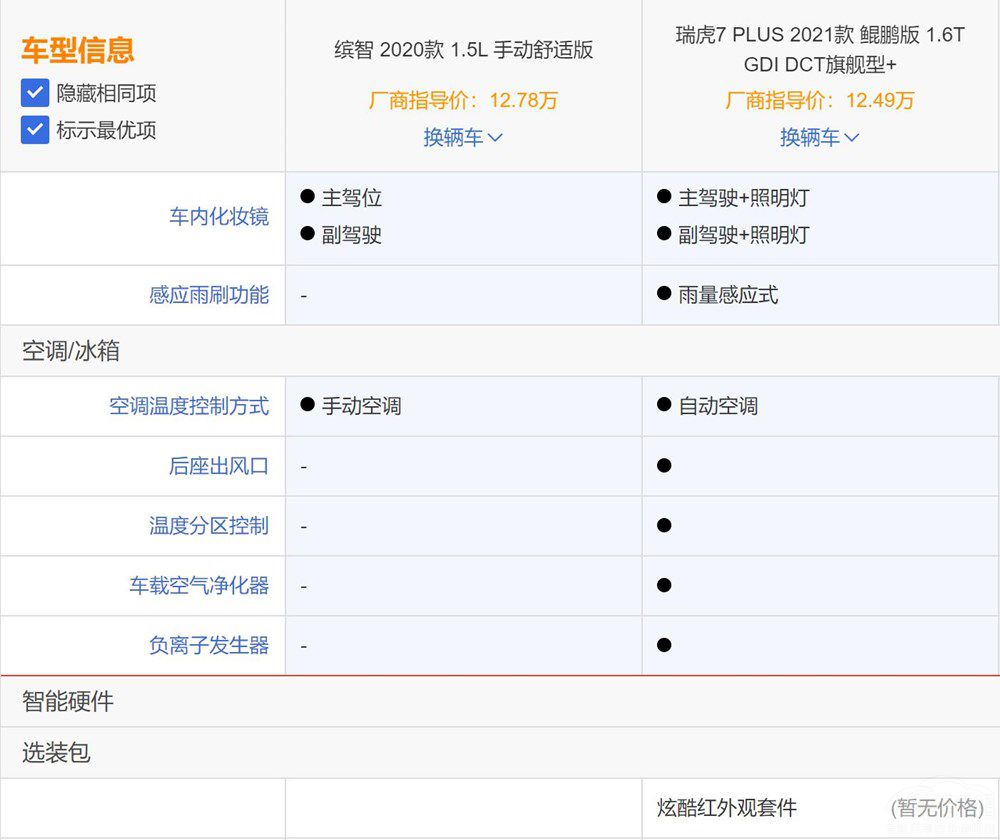Select the 负离子发生器 parameter link
1000x840 pixels.
point(208,646)
